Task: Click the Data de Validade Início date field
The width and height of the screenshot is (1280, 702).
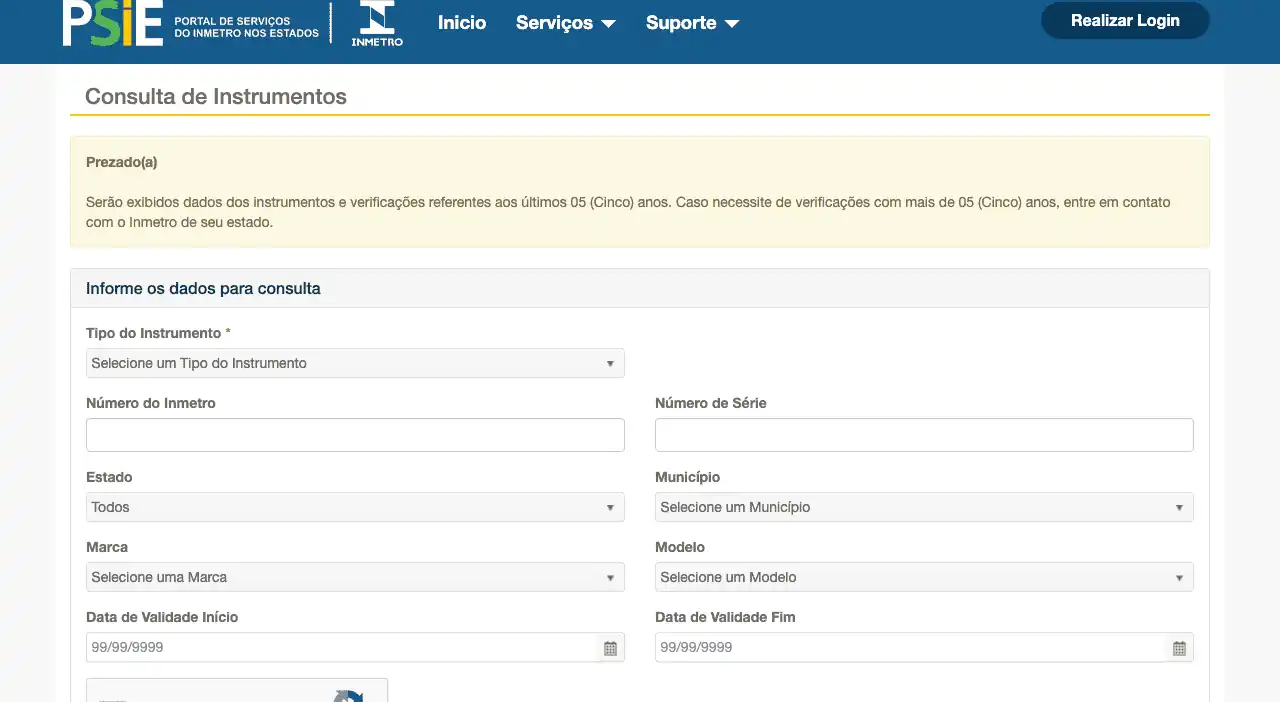Action: point(340,648)
